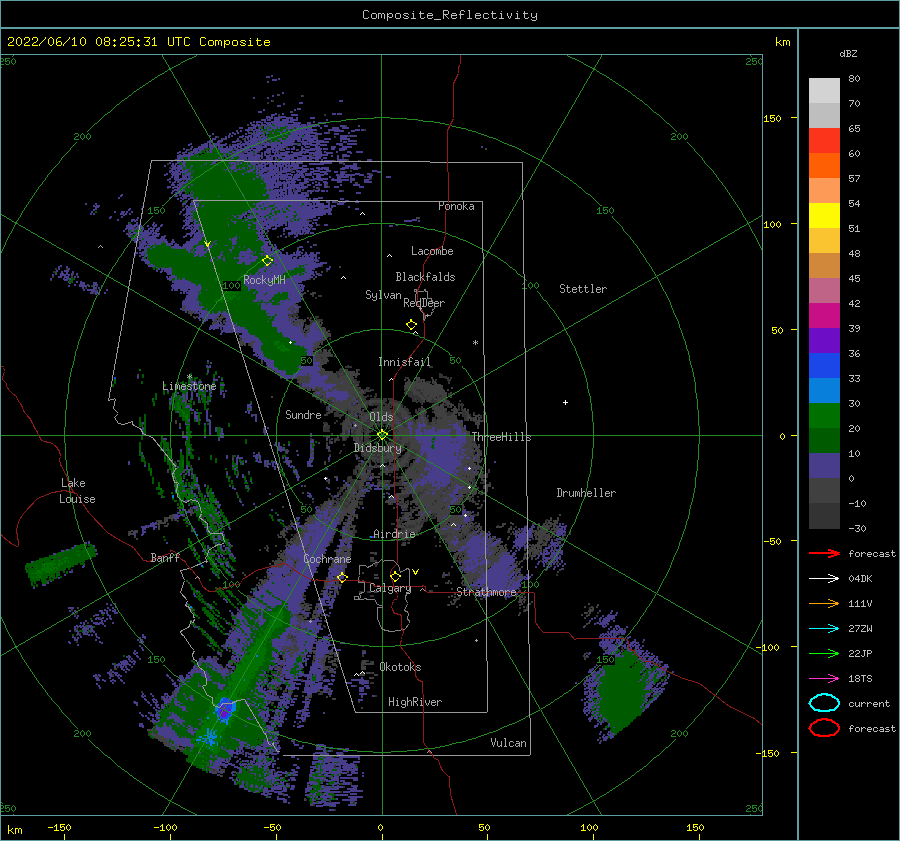Viewport: 900px width, 841px height.
Task: Click the yellow diamond marker above Calgary
Action: pos(395,576)
